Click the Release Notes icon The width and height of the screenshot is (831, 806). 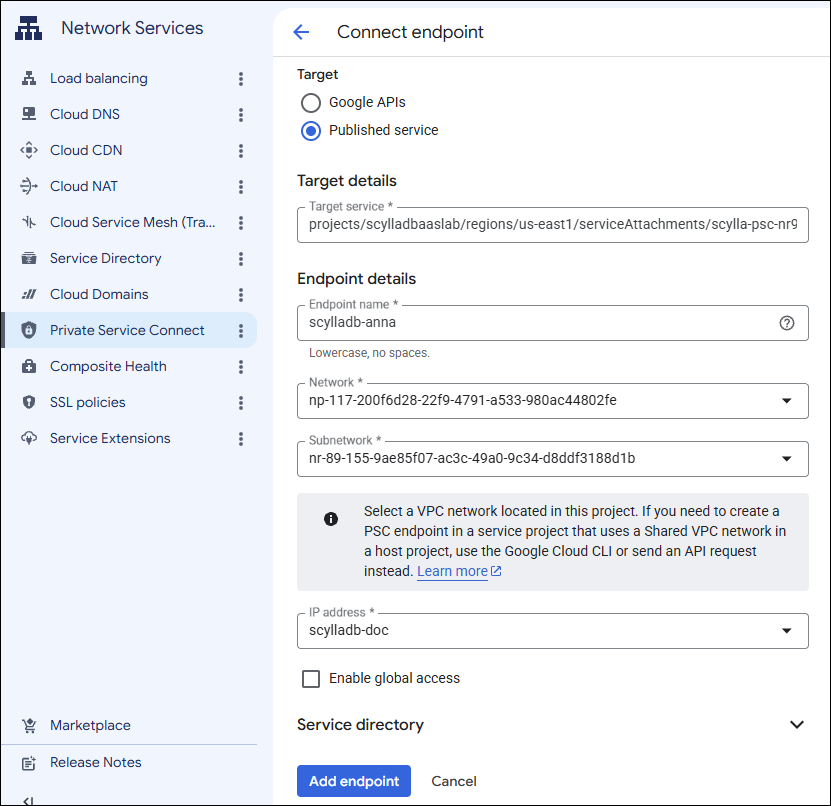pos(29,763)
